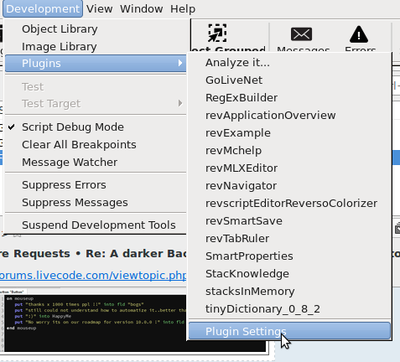
Task: Open the View menu
Action: 99,9
